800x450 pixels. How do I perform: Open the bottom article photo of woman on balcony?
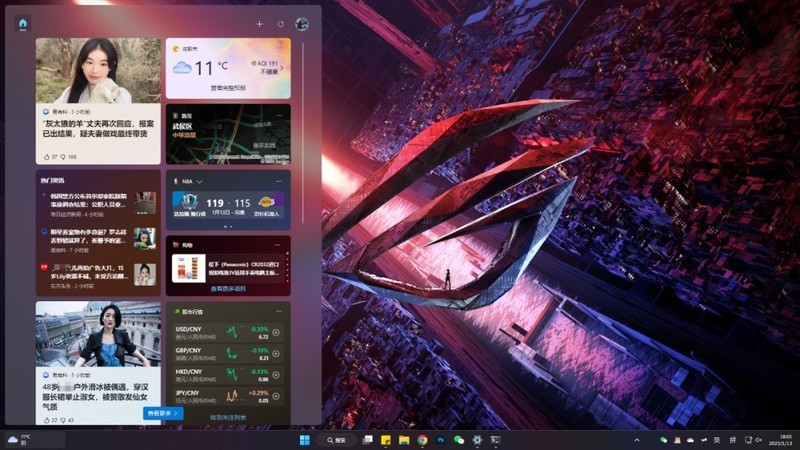pyautogui.click(x=98, y=334)
